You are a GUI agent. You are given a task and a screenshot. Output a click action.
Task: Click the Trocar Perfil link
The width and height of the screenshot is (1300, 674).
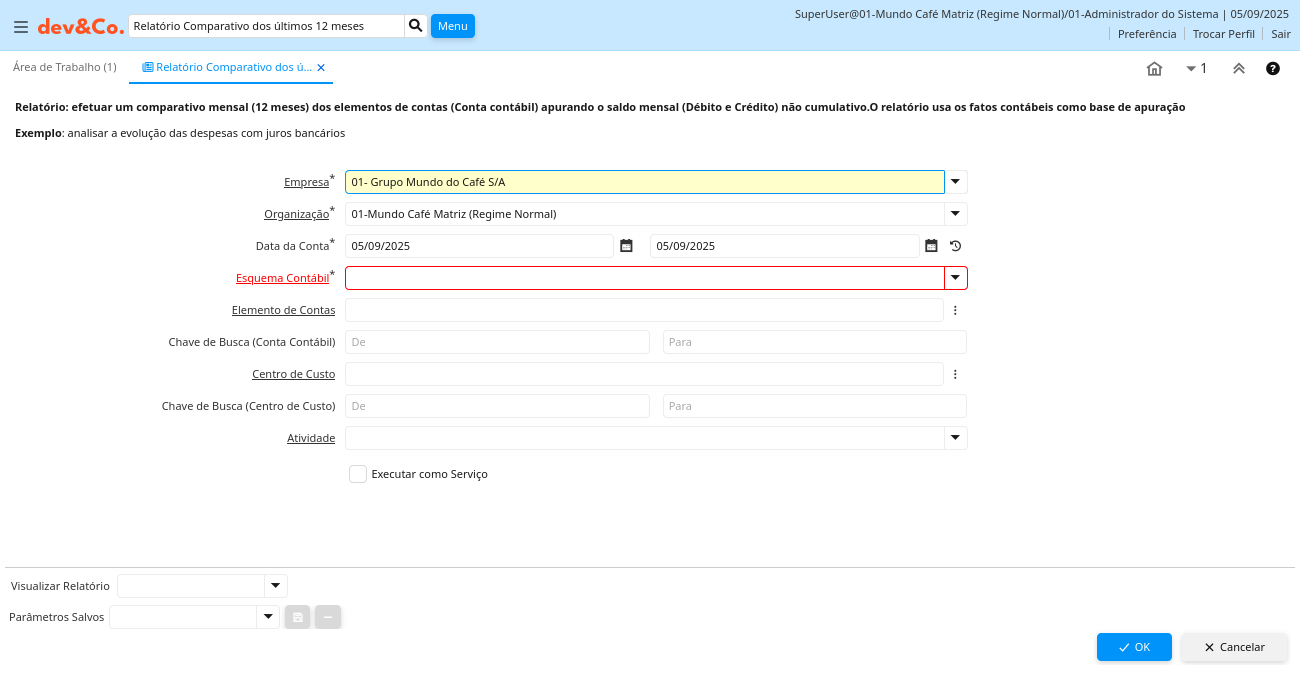tap(1223, 34)
